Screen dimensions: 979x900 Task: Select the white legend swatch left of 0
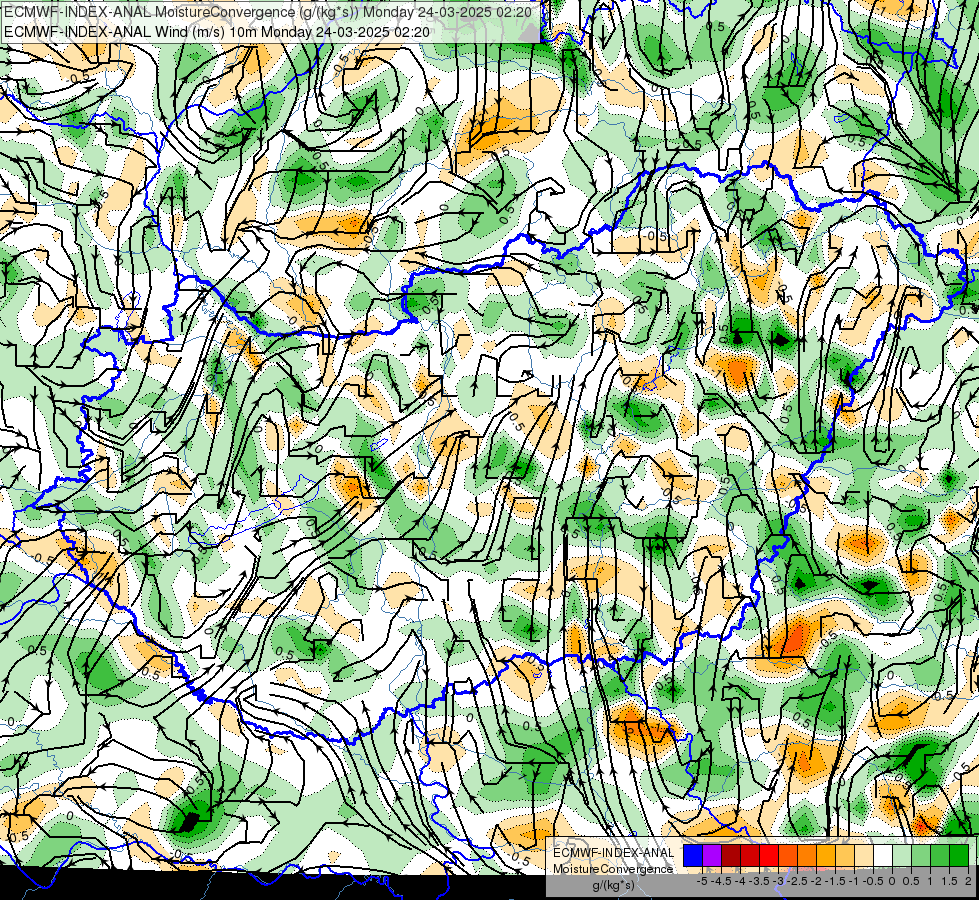pyautogui.click(x=883, y=856)
